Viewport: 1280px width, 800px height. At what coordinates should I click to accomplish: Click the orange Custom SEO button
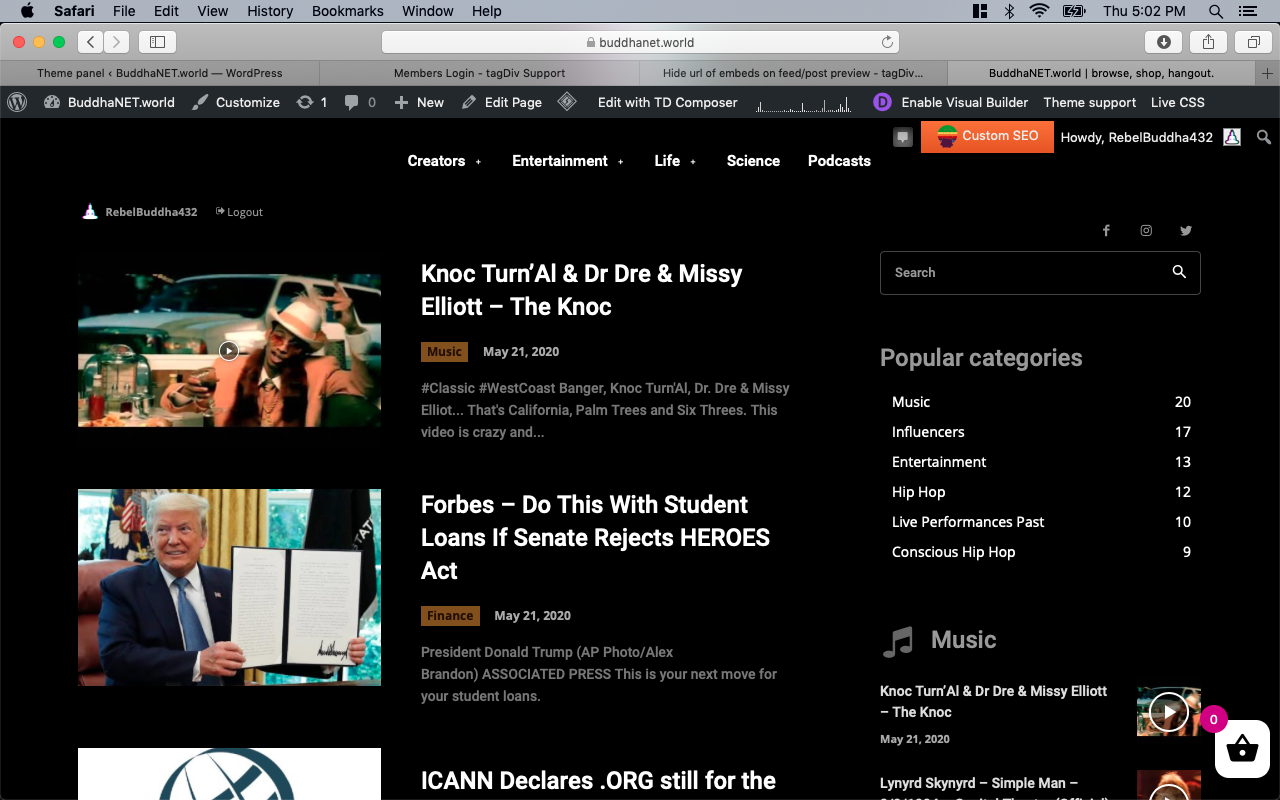[x=987, y=136]
